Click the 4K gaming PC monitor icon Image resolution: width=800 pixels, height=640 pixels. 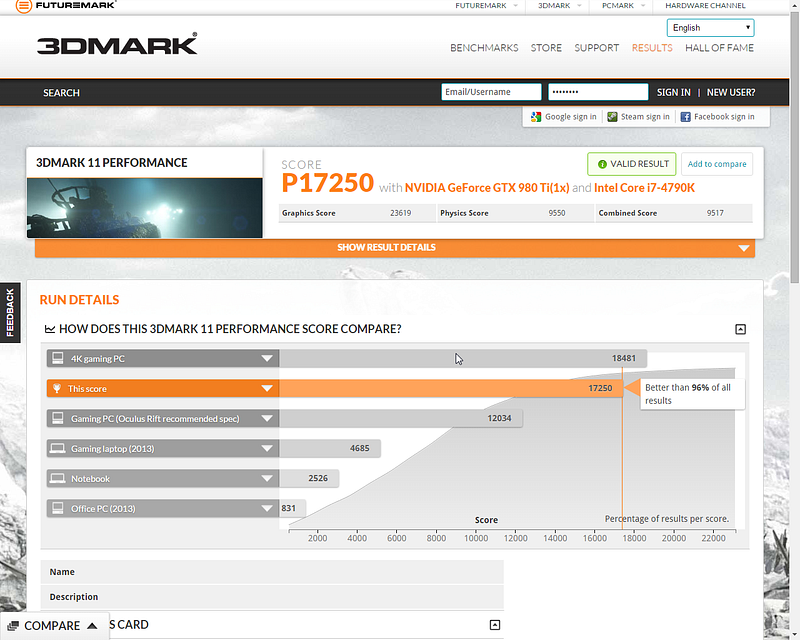pos(58,358)
